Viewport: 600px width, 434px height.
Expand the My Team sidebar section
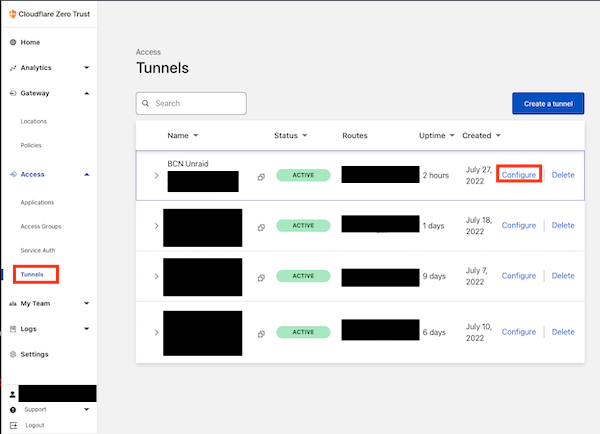tap(87, 303)
